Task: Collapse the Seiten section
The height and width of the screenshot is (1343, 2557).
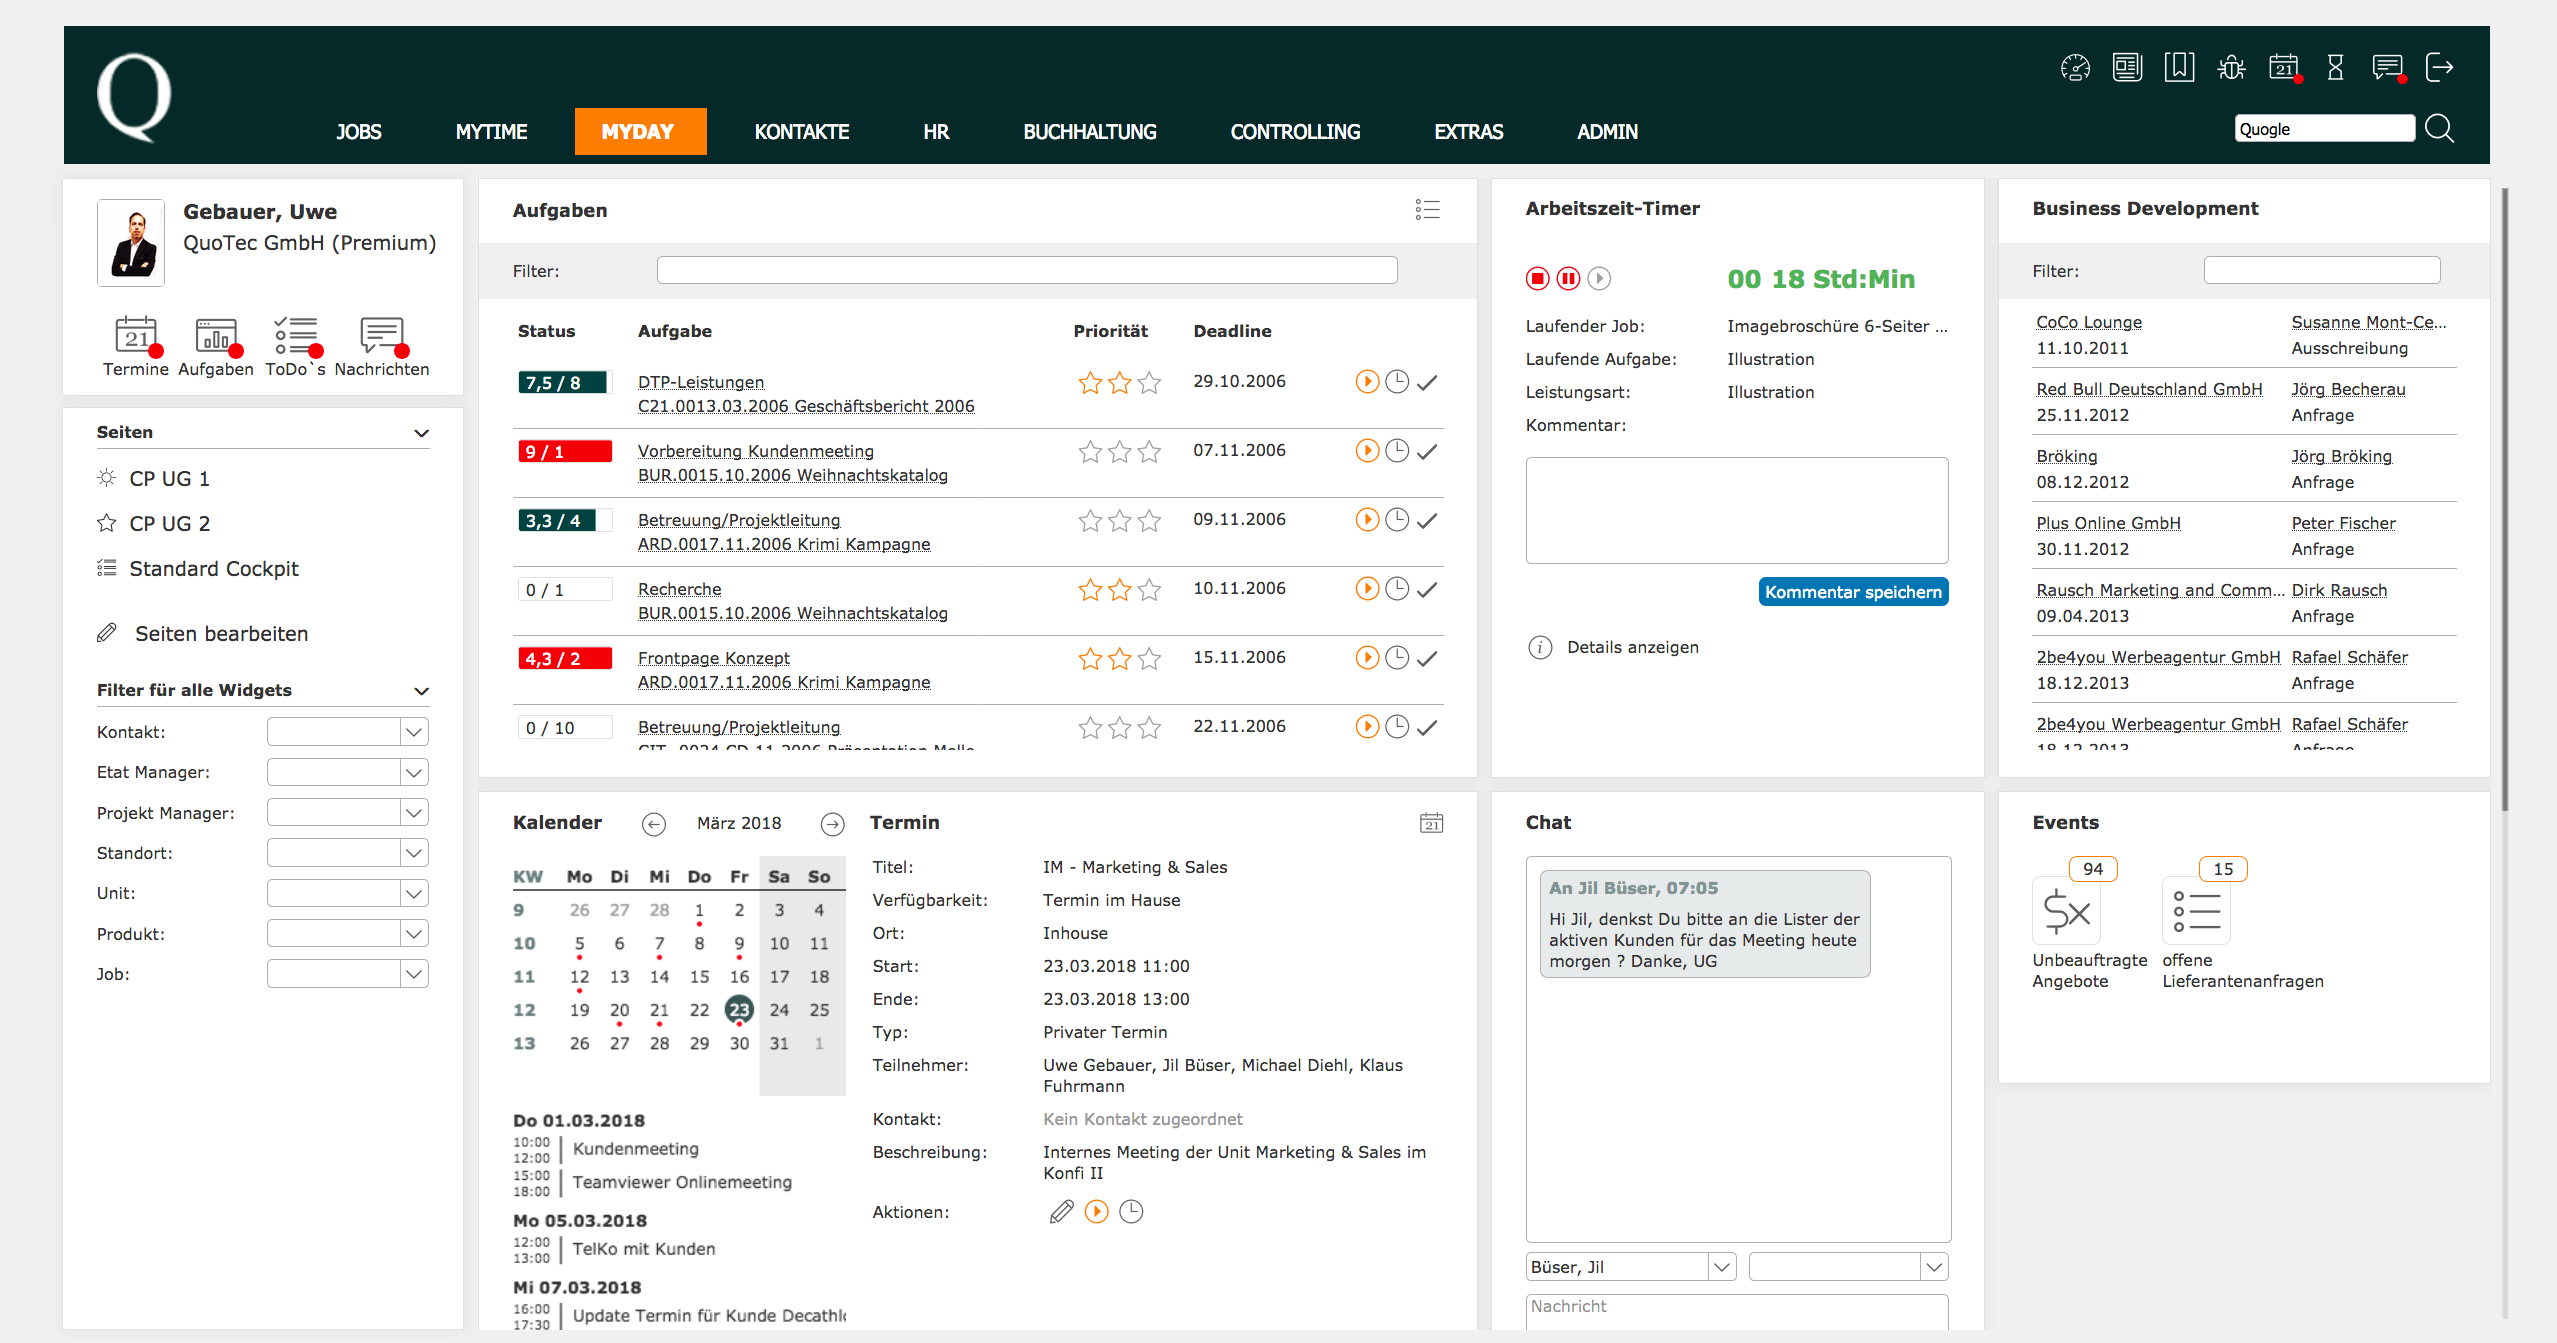Action: tap(421, 433)
